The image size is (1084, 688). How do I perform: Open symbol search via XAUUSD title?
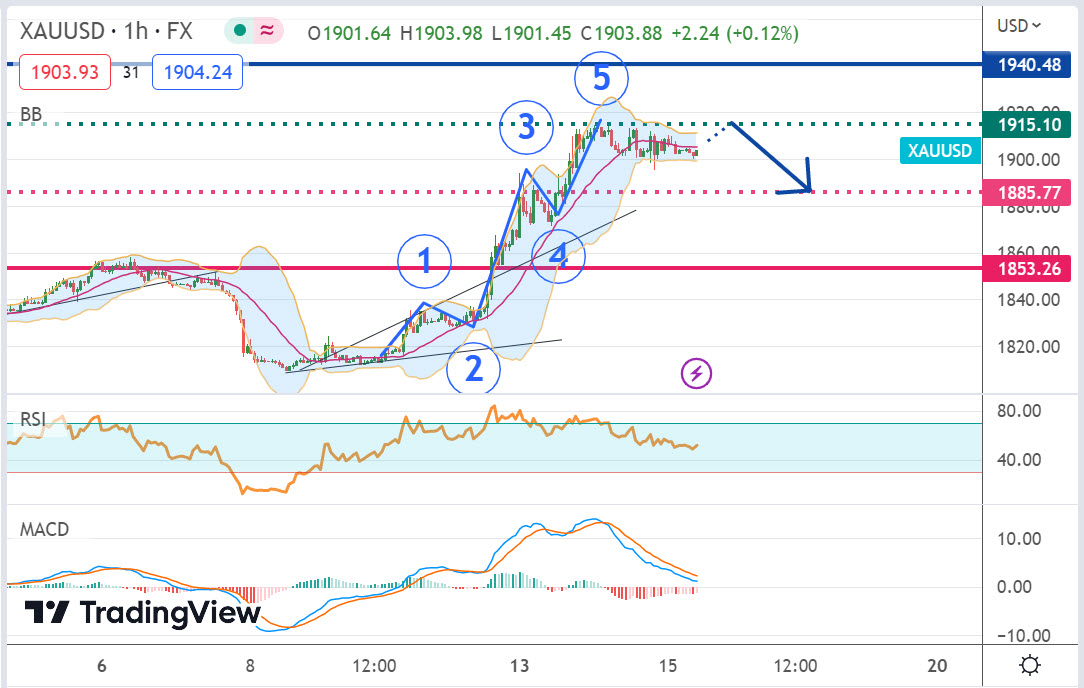point(63,32)
